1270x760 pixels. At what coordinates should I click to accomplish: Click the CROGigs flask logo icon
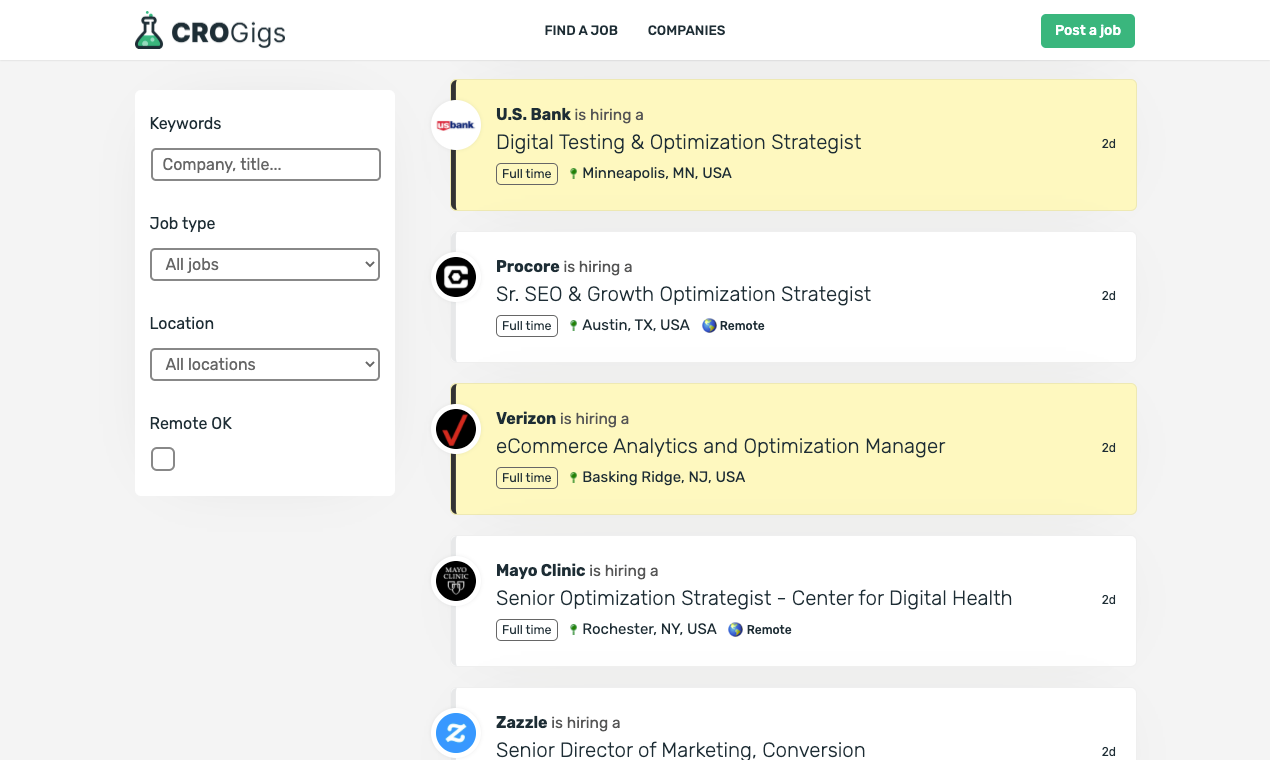point(148,30)
